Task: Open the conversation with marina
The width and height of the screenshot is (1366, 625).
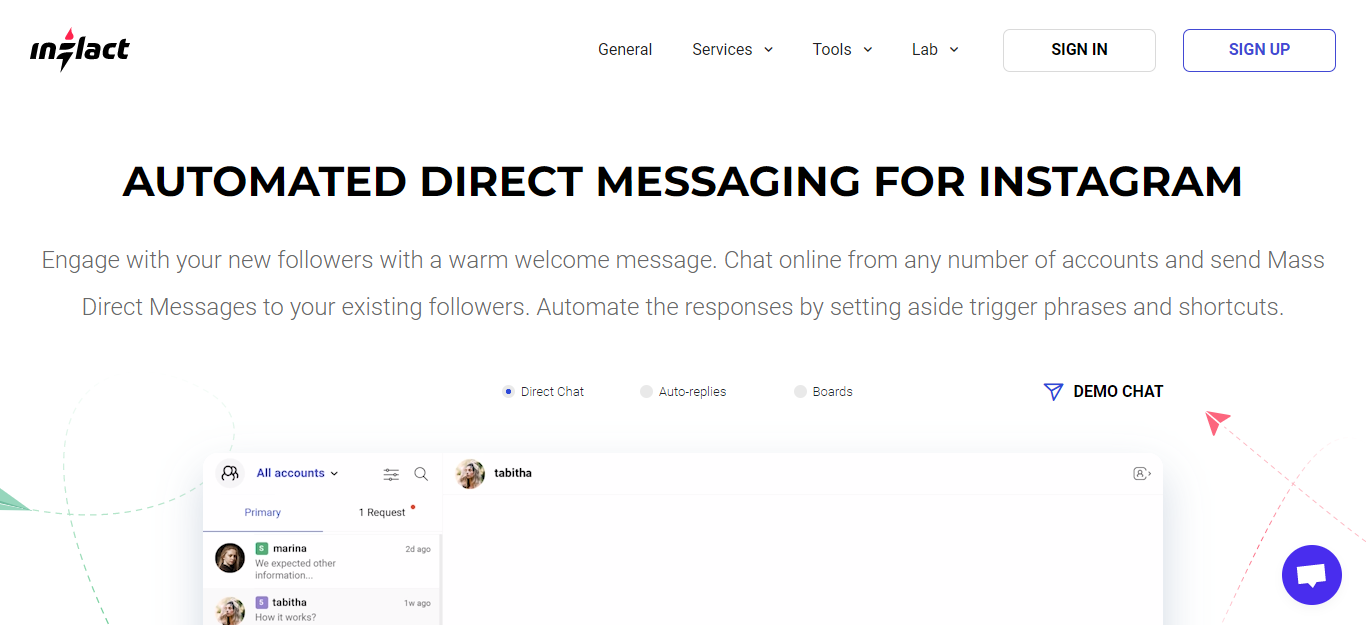Action: coord(320,558)
